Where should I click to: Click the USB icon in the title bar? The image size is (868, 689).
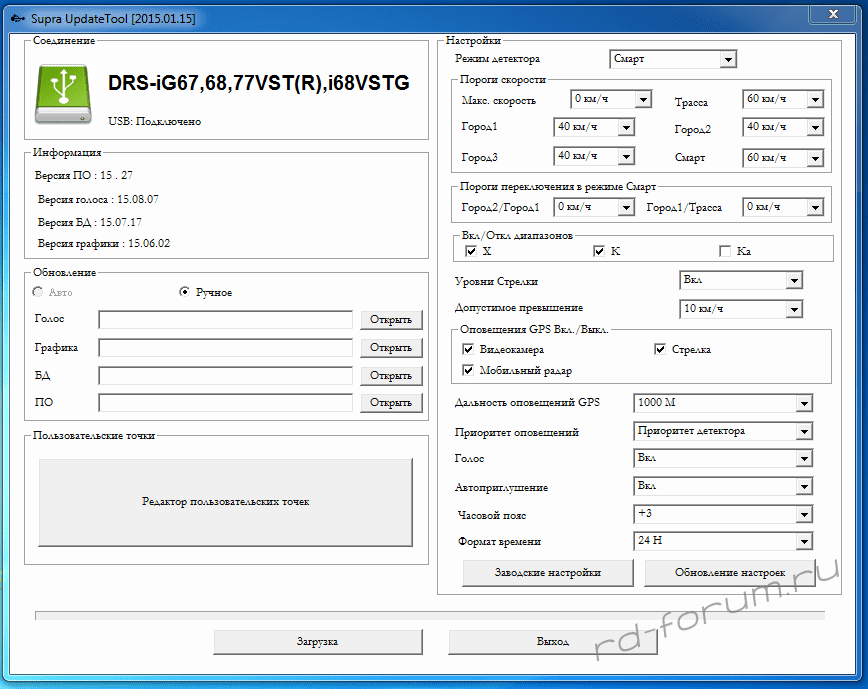point(18,19)
